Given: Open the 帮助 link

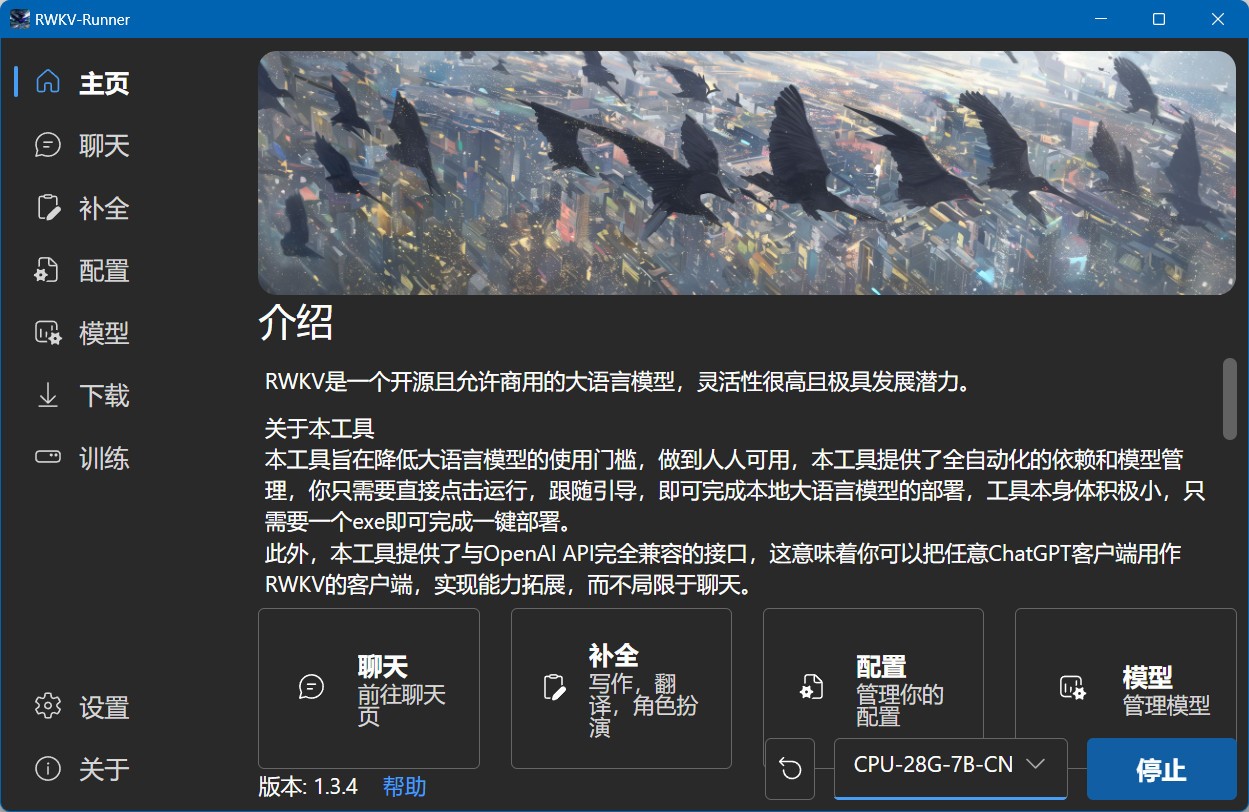Looking at the screenshot, I should click(404, 786).
